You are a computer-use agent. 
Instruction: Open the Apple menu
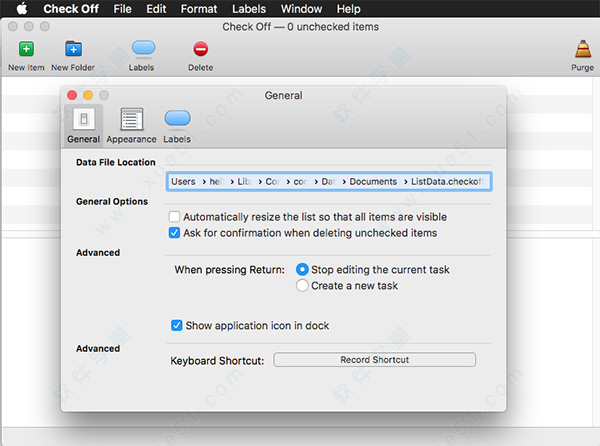tap(22, 8)
